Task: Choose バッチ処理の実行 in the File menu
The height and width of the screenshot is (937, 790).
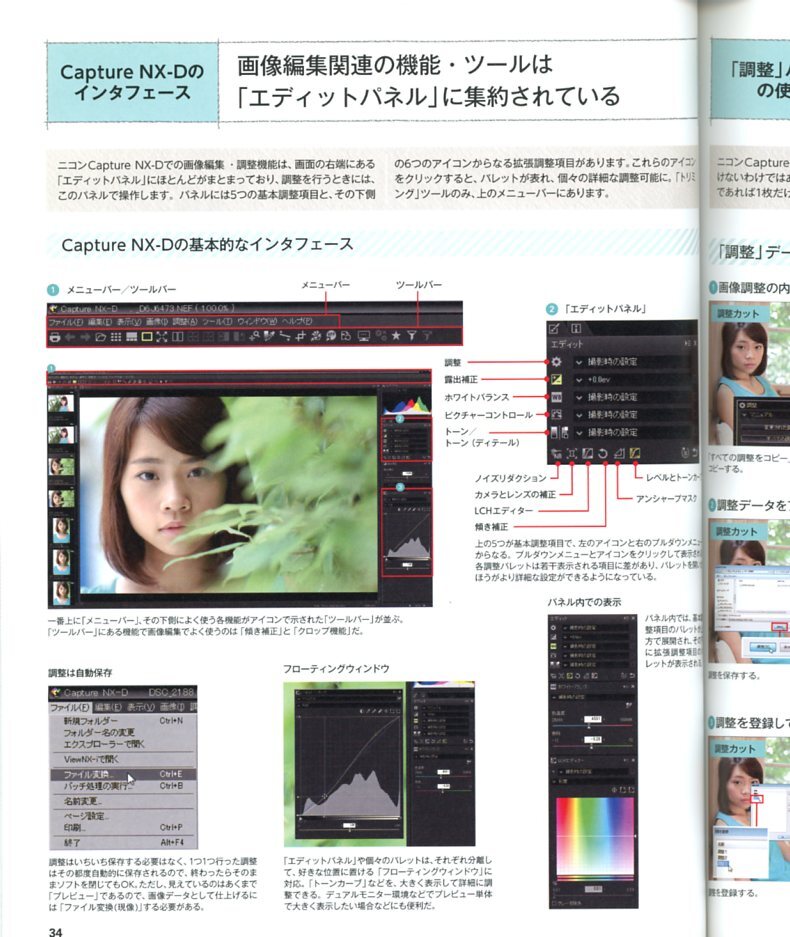Action: coord(123,786)
